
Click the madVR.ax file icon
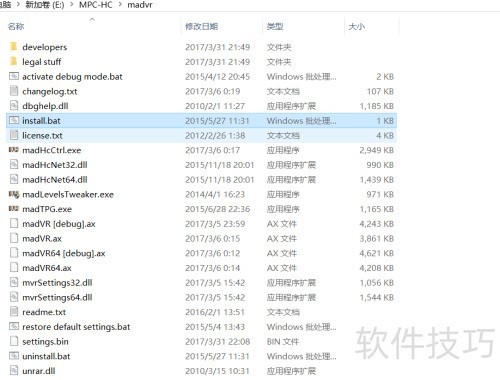[14, 238]
